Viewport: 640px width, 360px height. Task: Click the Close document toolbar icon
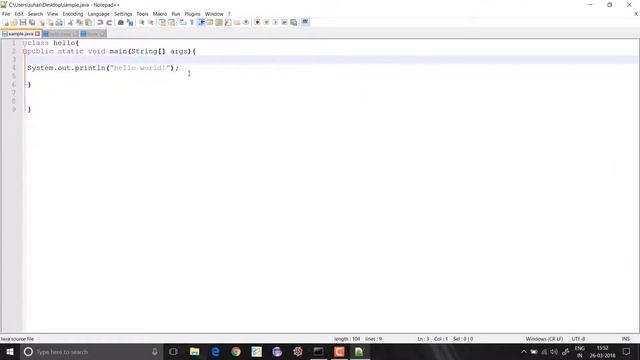pyautogui.click(x=42, y=22)
